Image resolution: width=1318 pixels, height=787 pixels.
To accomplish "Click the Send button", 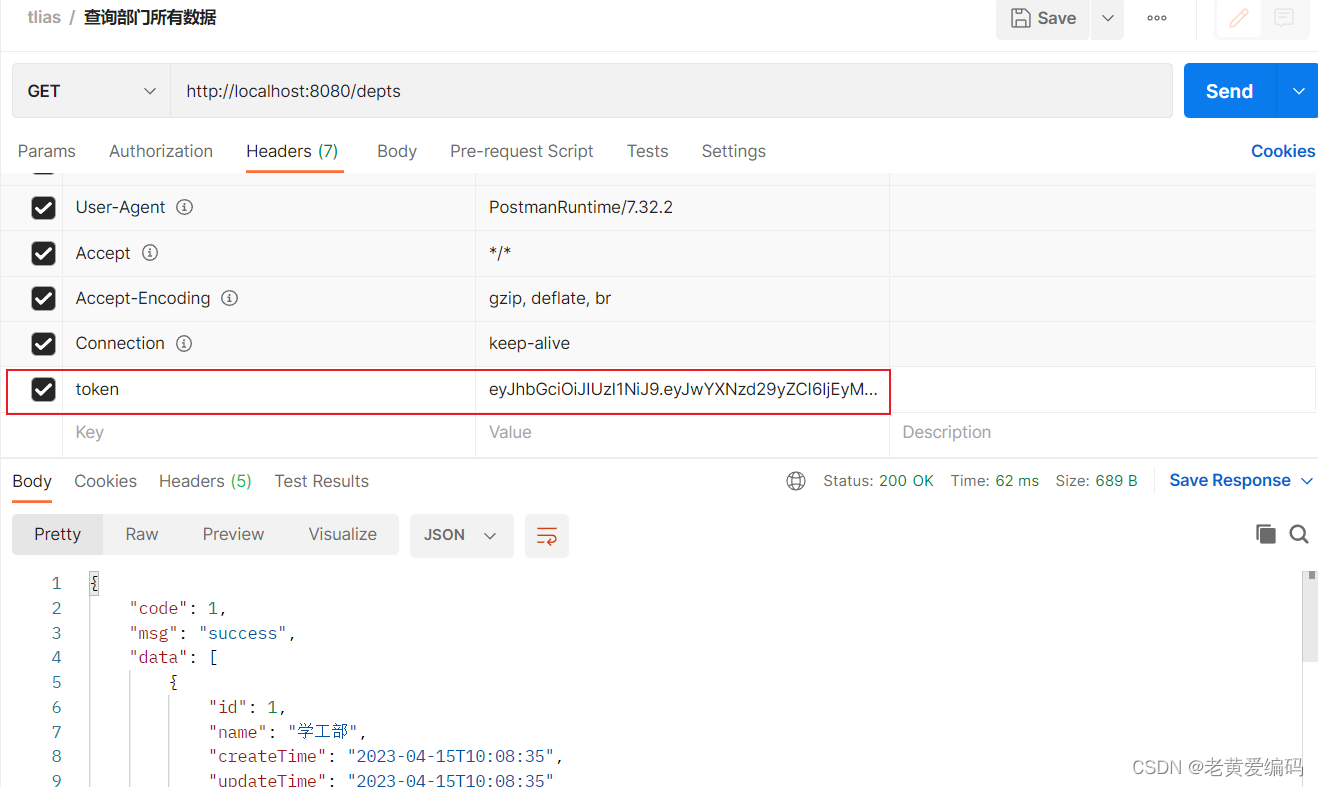I will [x=1228, y=90].
